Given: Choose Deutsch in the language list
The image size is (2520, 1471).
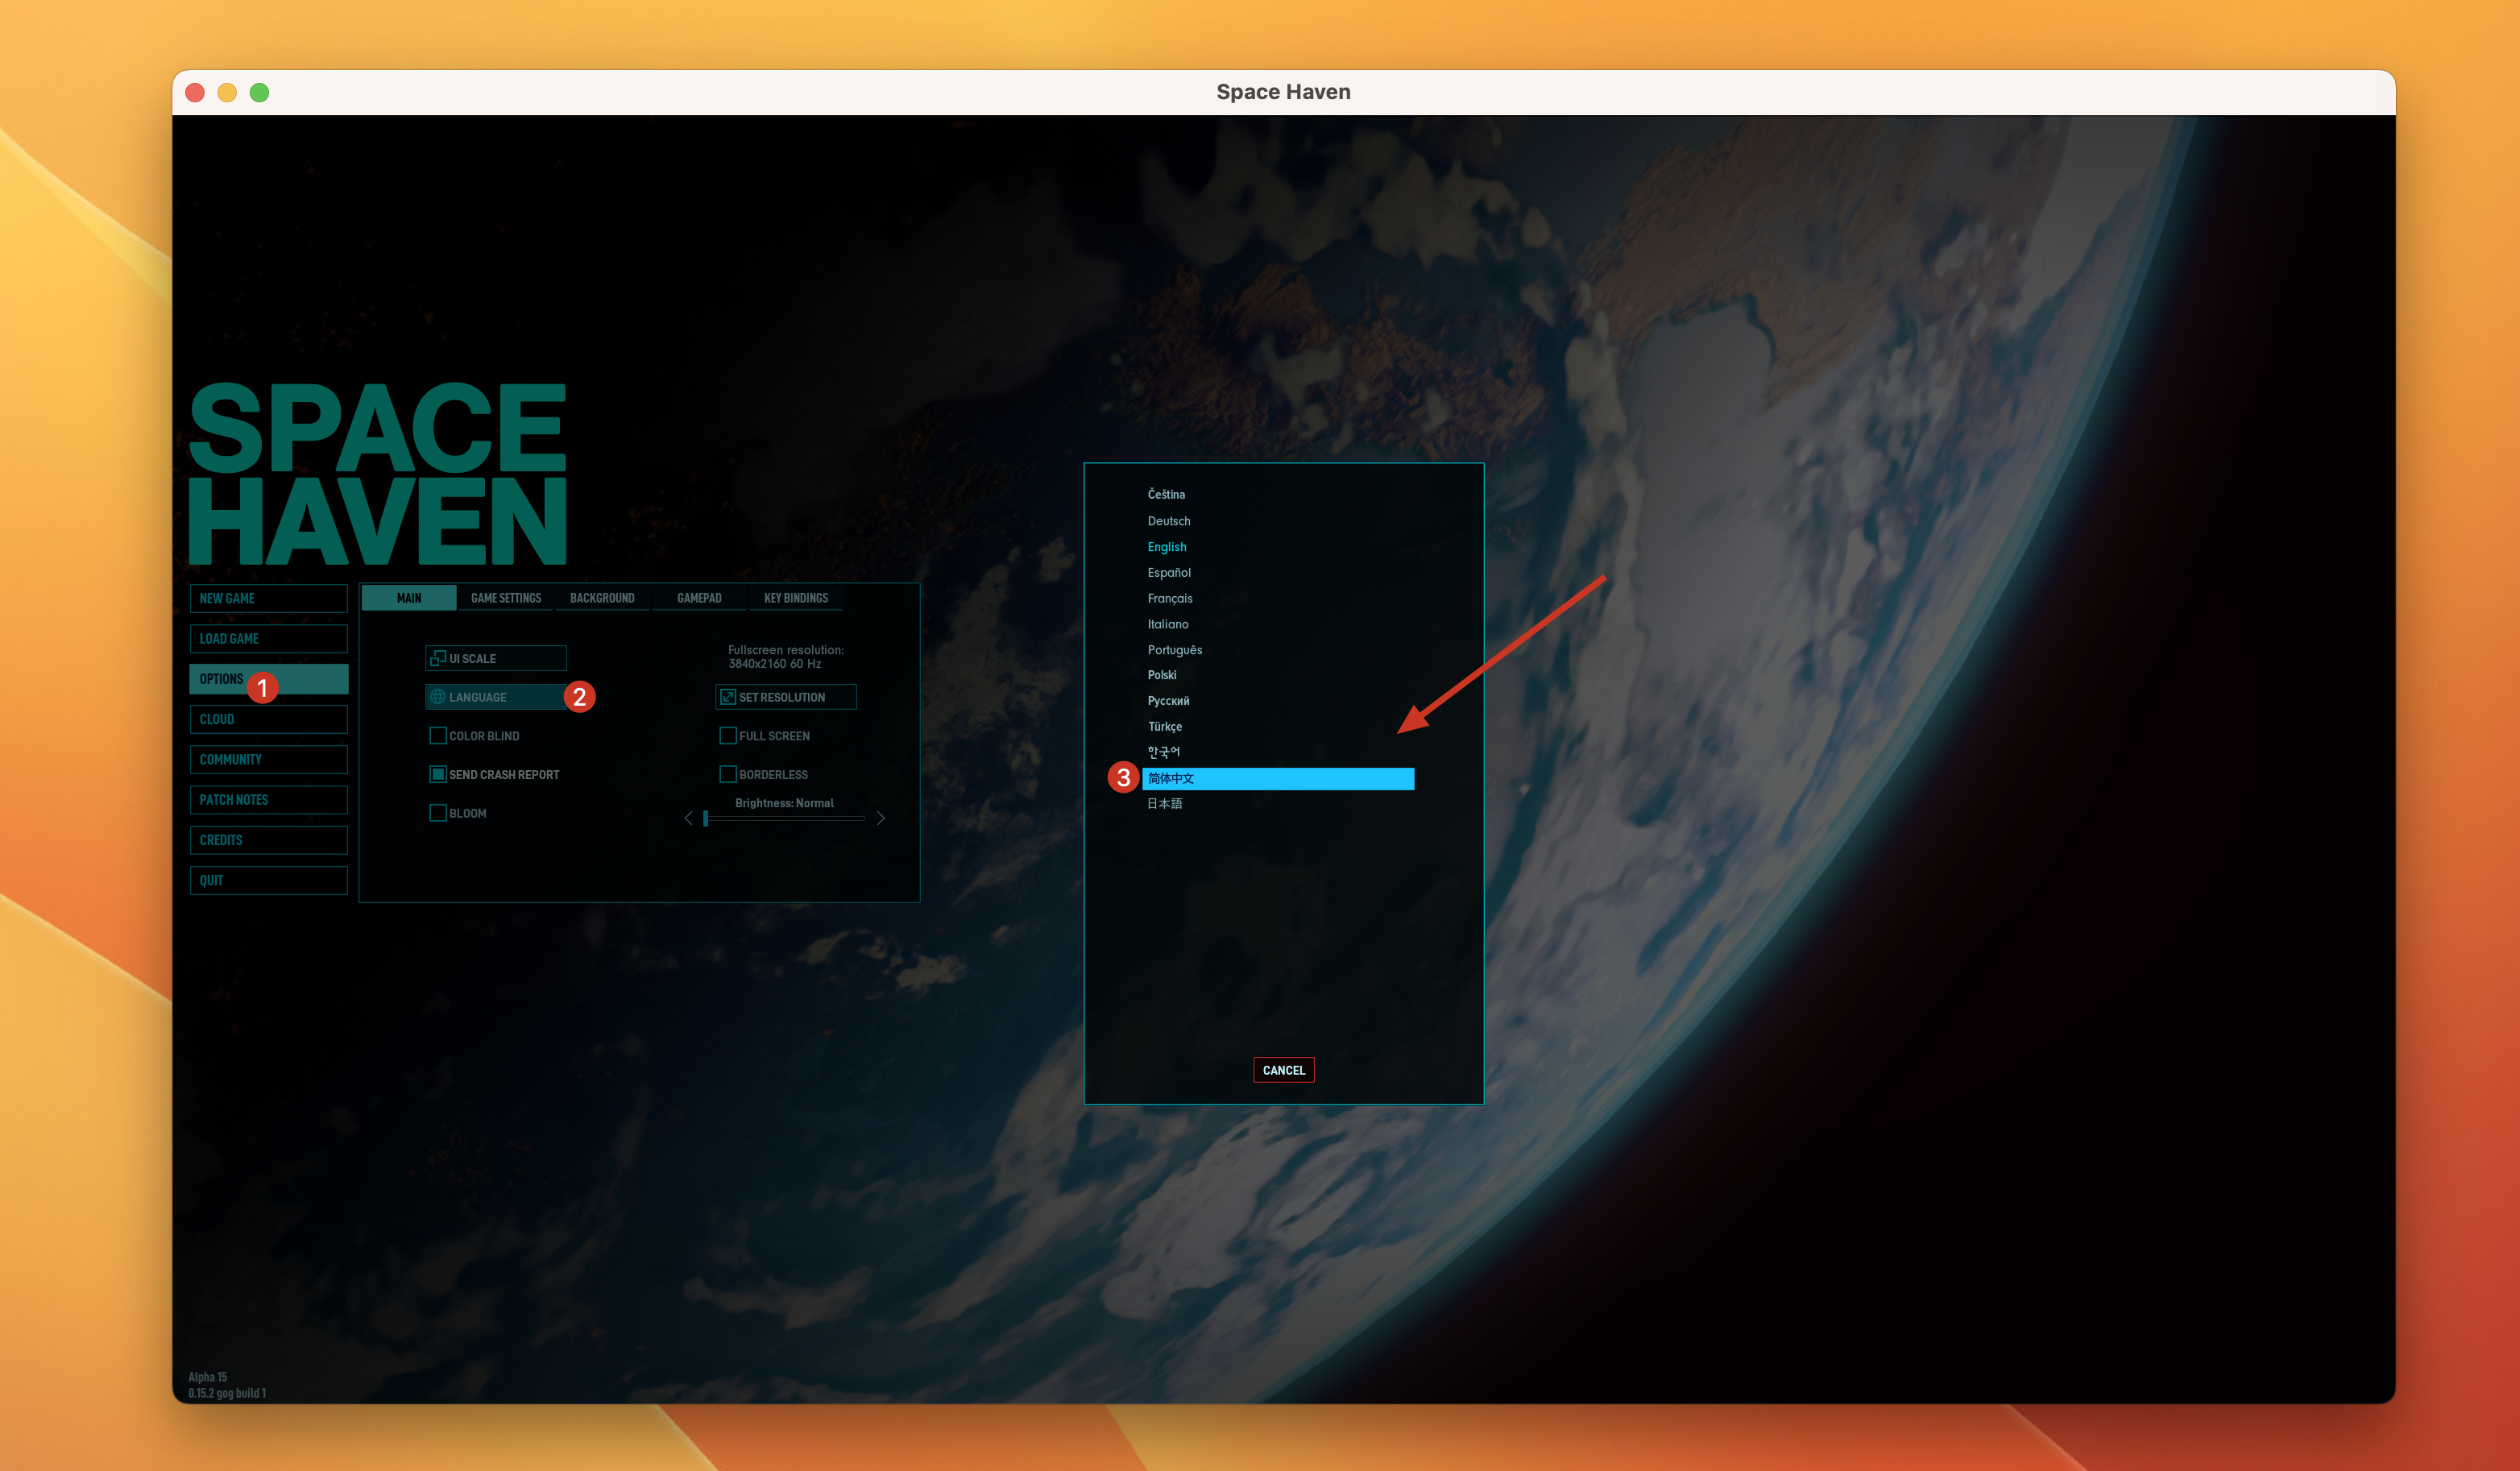Looking at the screenshot, I should [x=1169, y=521].
